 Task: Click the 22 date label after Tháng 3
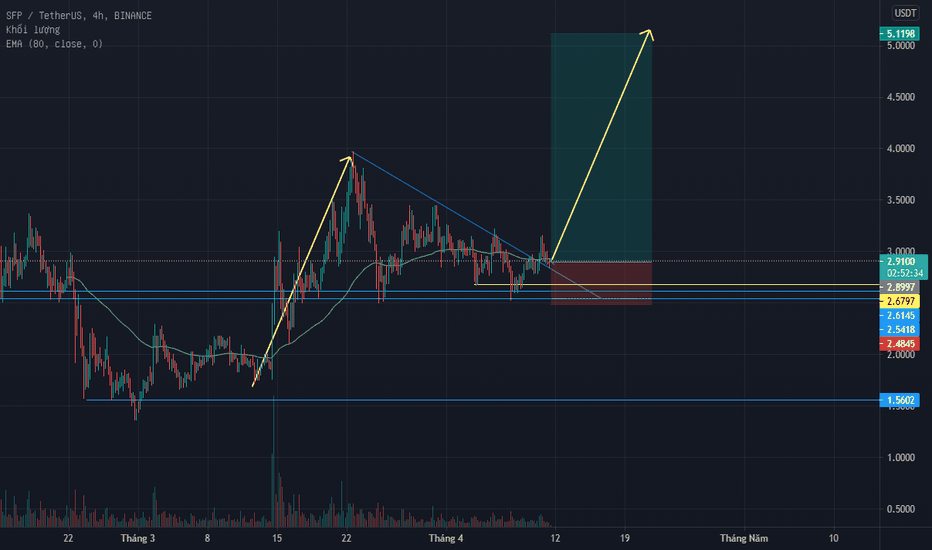(x=347, y=539)
